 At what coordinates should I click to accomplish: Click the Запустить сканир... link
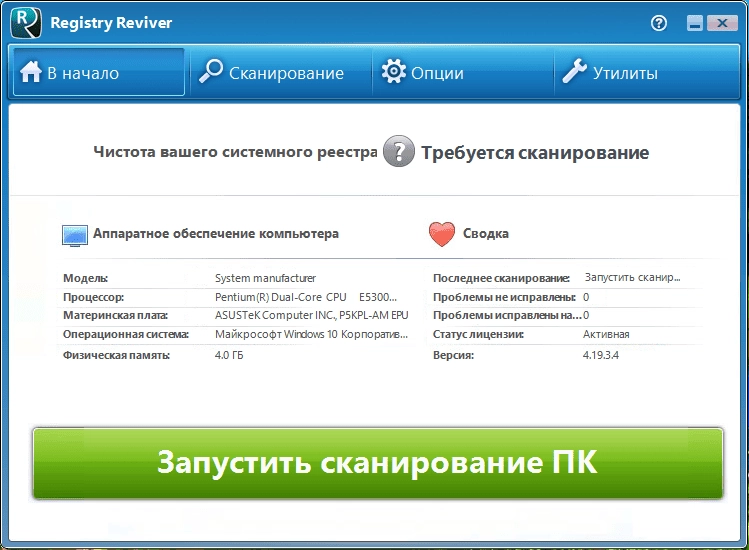pyautogui.click(x=632, y=277)
